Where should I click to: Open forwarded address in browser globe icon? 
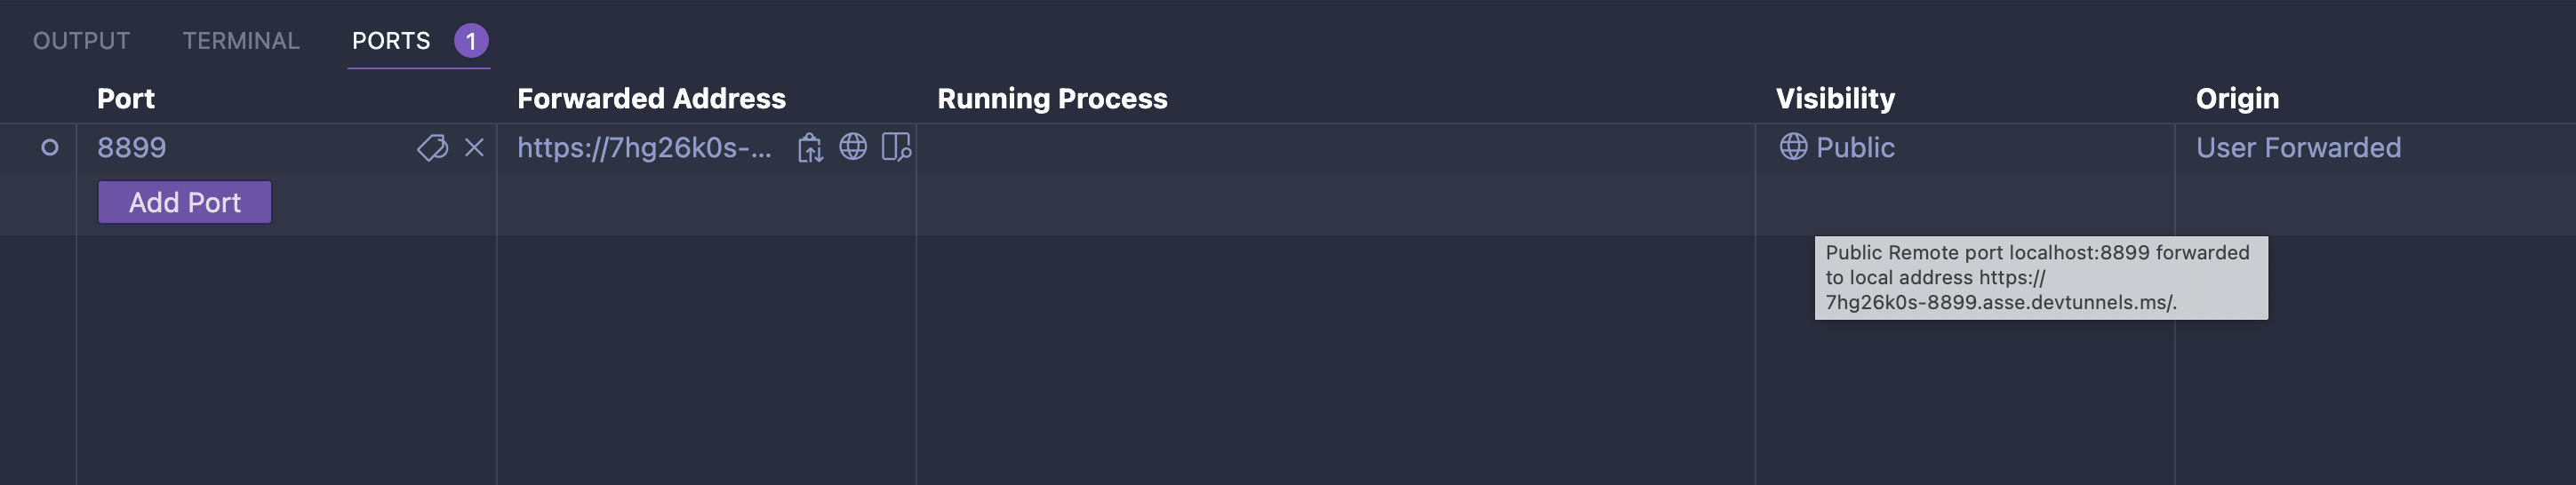coord(853,147)
